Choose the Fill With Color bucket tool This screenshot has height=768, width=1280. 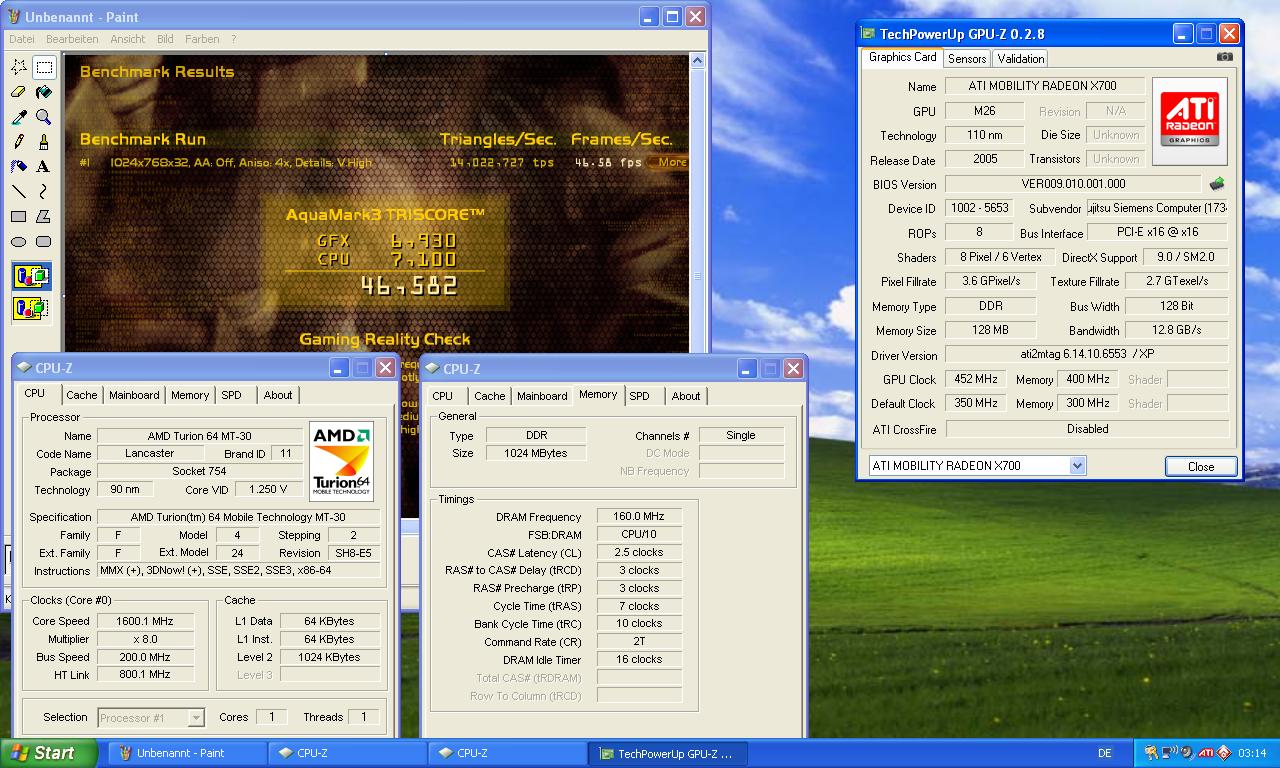(44, 93)
